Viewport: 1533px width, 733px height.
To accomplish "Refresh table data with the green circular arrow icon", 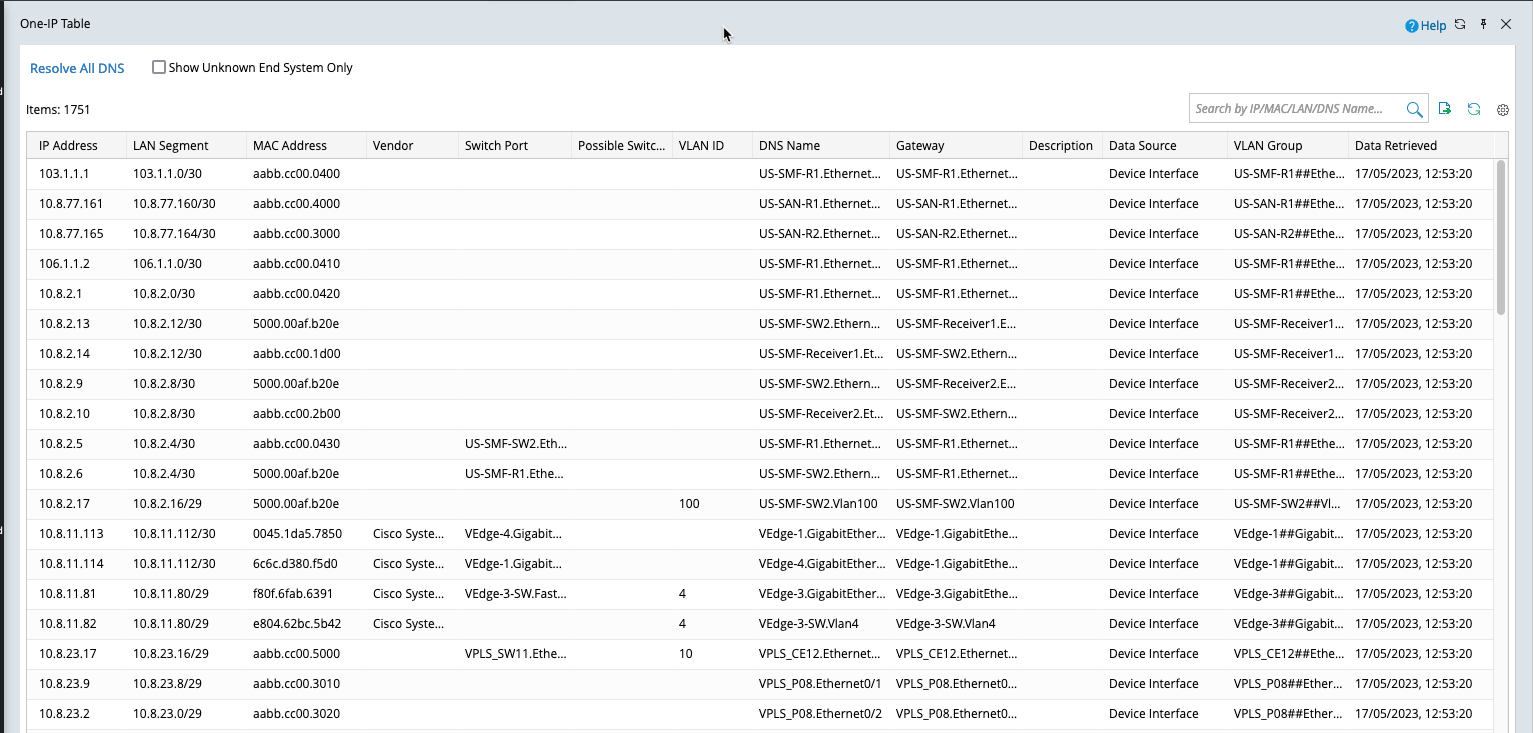I will tap(1473, 109).
